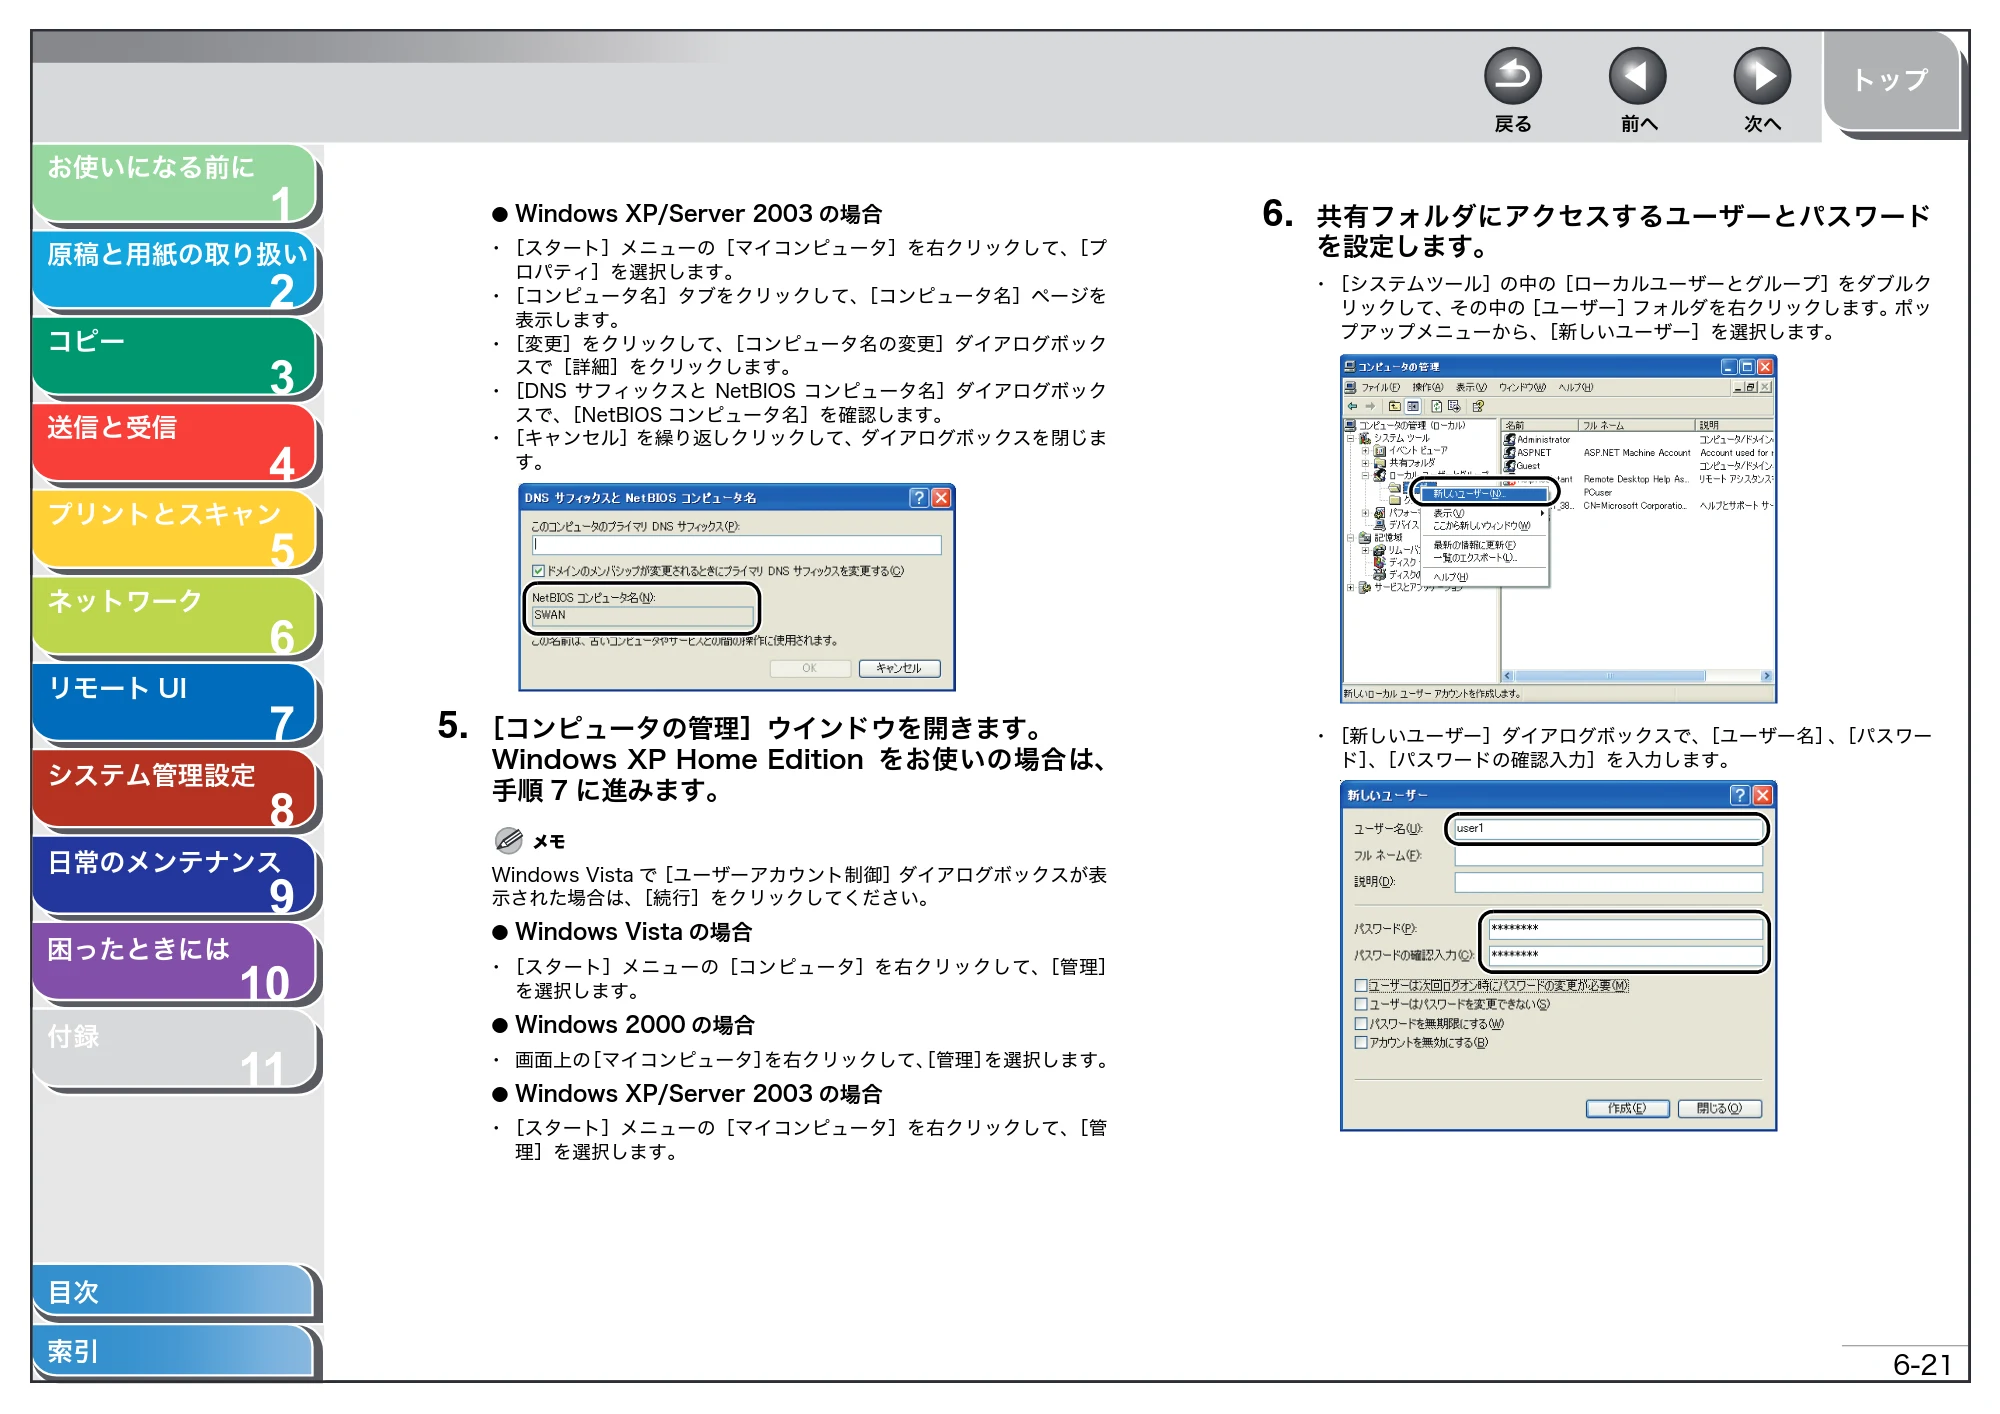Expand the 共有フォルダ tree node
The image size is (2000, 1414).
pyautogui.click(x=1365, y=463)
